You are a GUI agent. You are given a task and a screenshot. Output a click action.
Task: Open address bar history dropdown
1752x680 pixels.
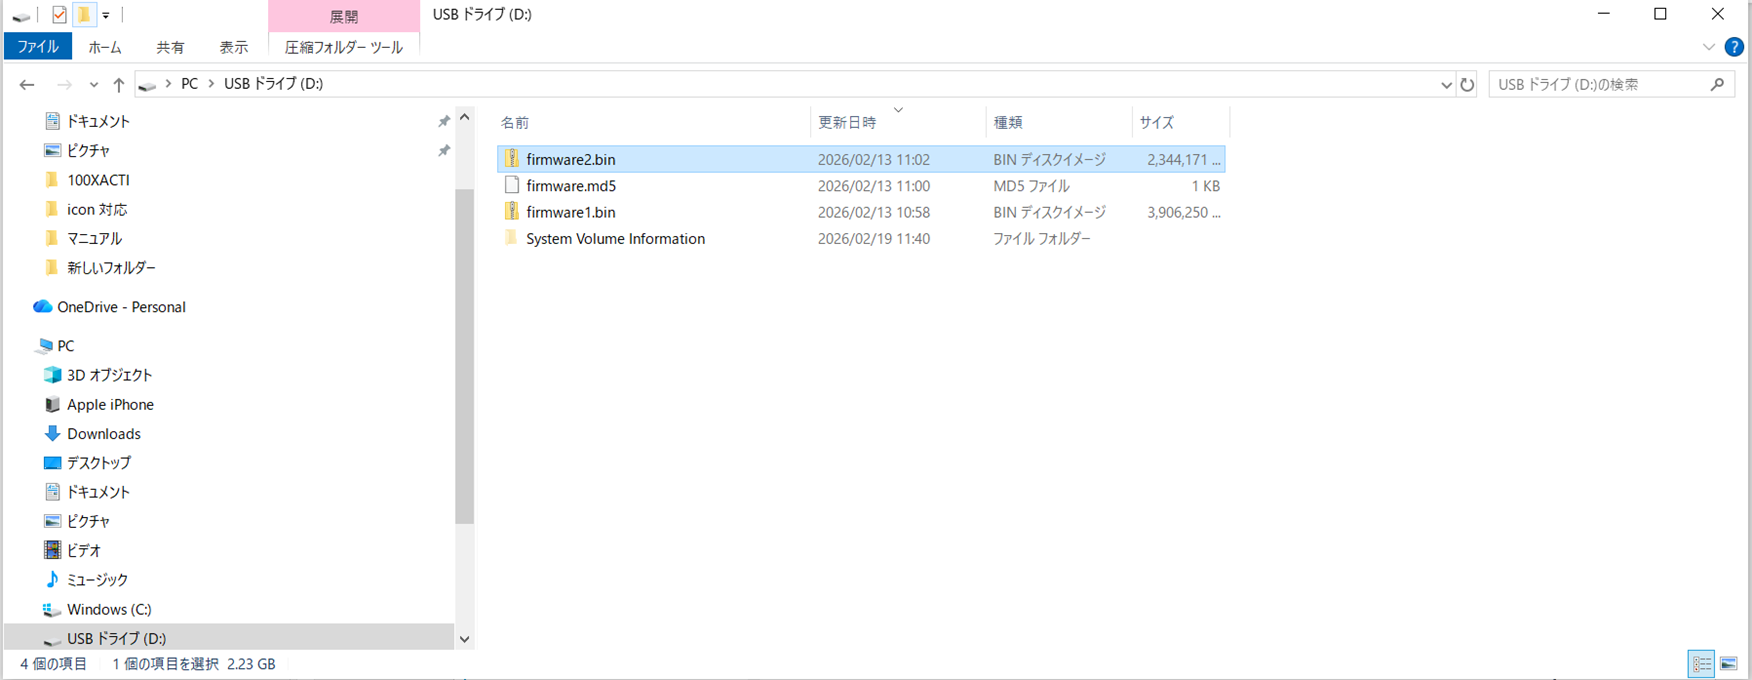point(1445,85)
